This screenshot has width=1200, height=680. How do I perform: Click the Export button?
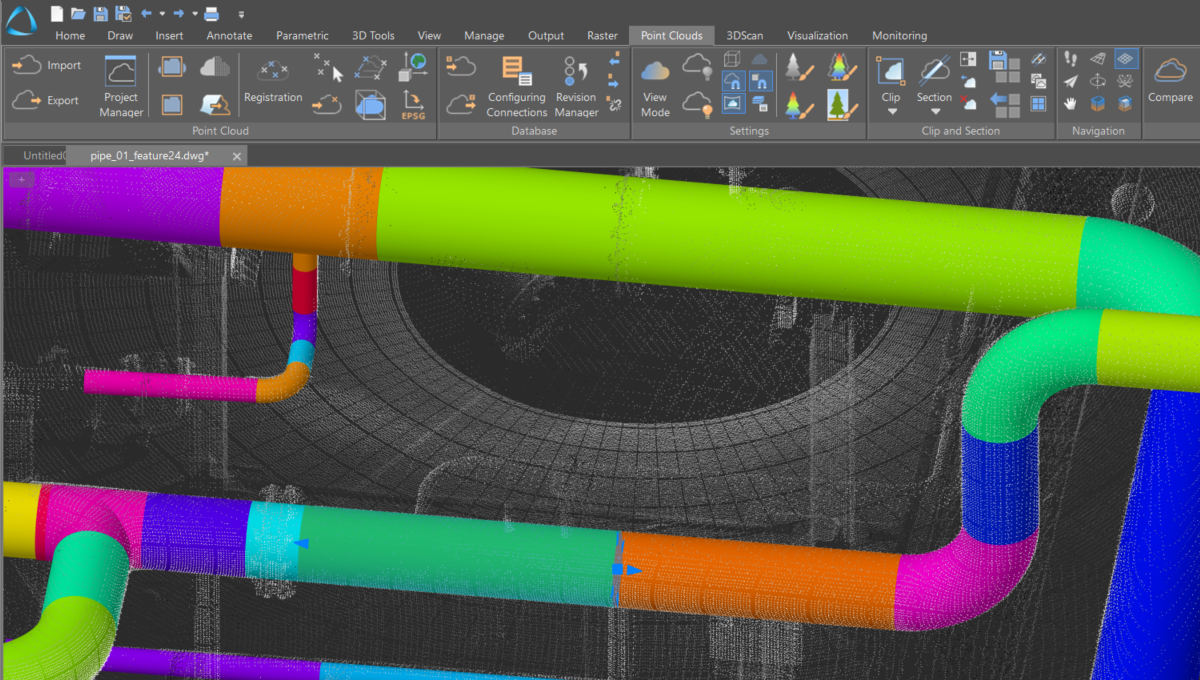click(45, 100)
